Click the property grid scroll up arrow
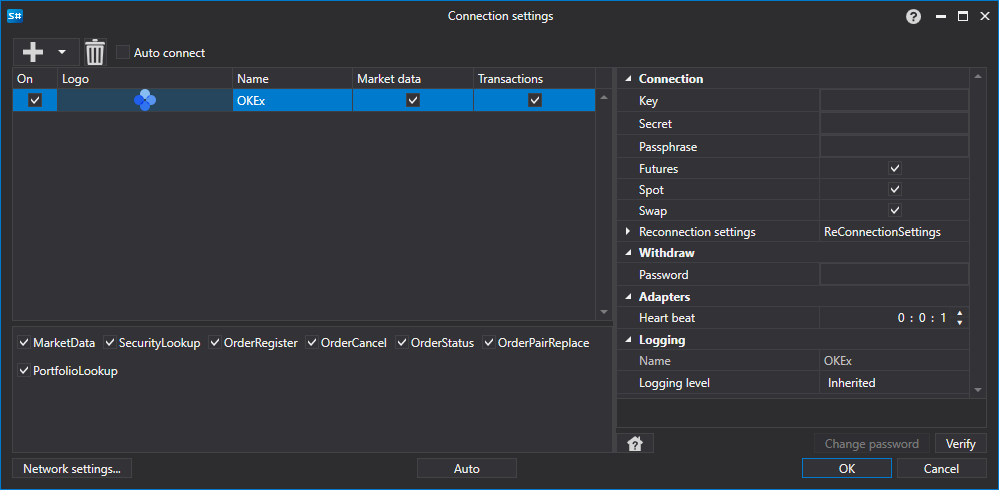Screen dimensions: 999x490 977,77
